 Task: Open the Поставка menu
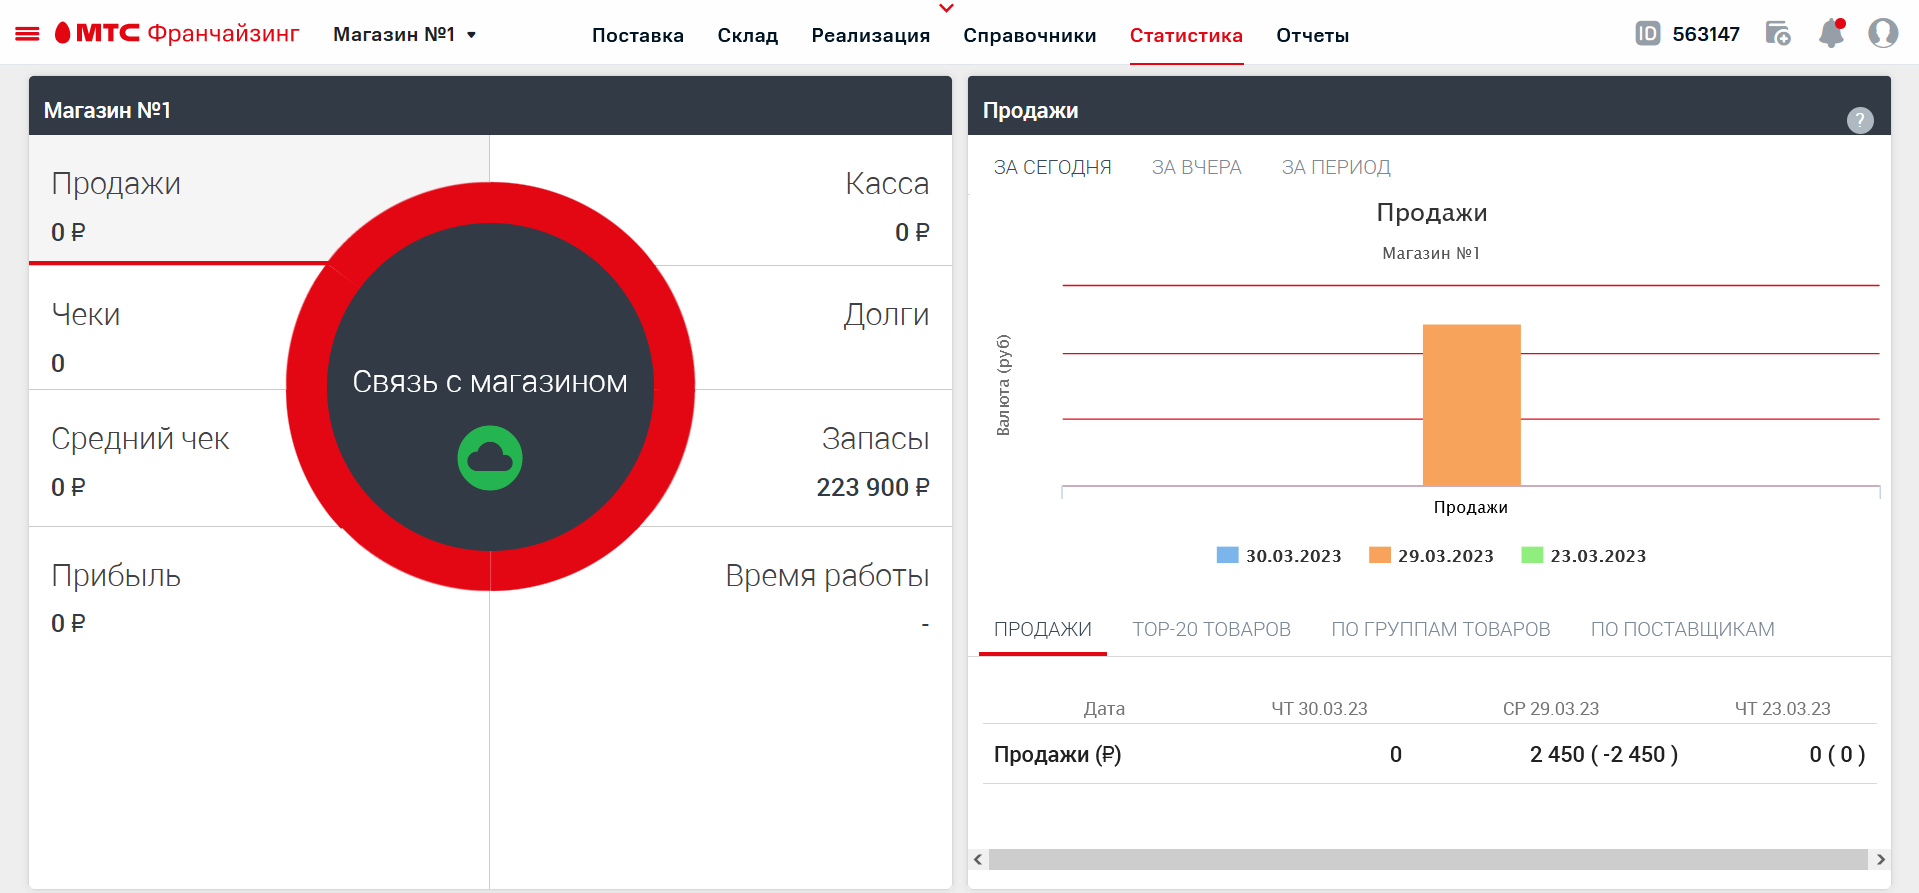click(638, 35)
